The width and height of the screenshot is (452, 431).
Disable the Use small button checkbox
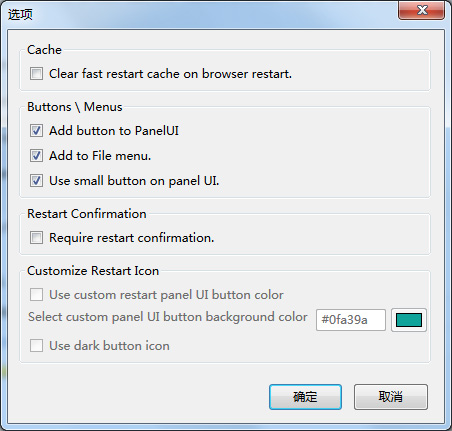point(36,181)
